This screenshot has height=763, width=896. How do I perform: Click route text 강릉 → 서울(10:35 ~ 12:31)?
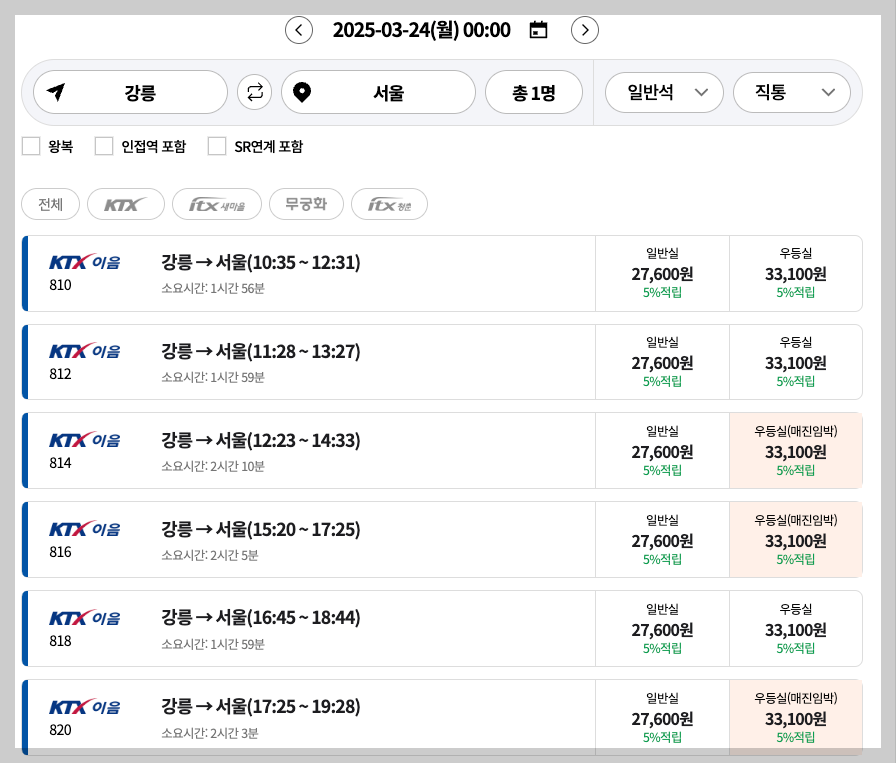(x=261, y=262)
